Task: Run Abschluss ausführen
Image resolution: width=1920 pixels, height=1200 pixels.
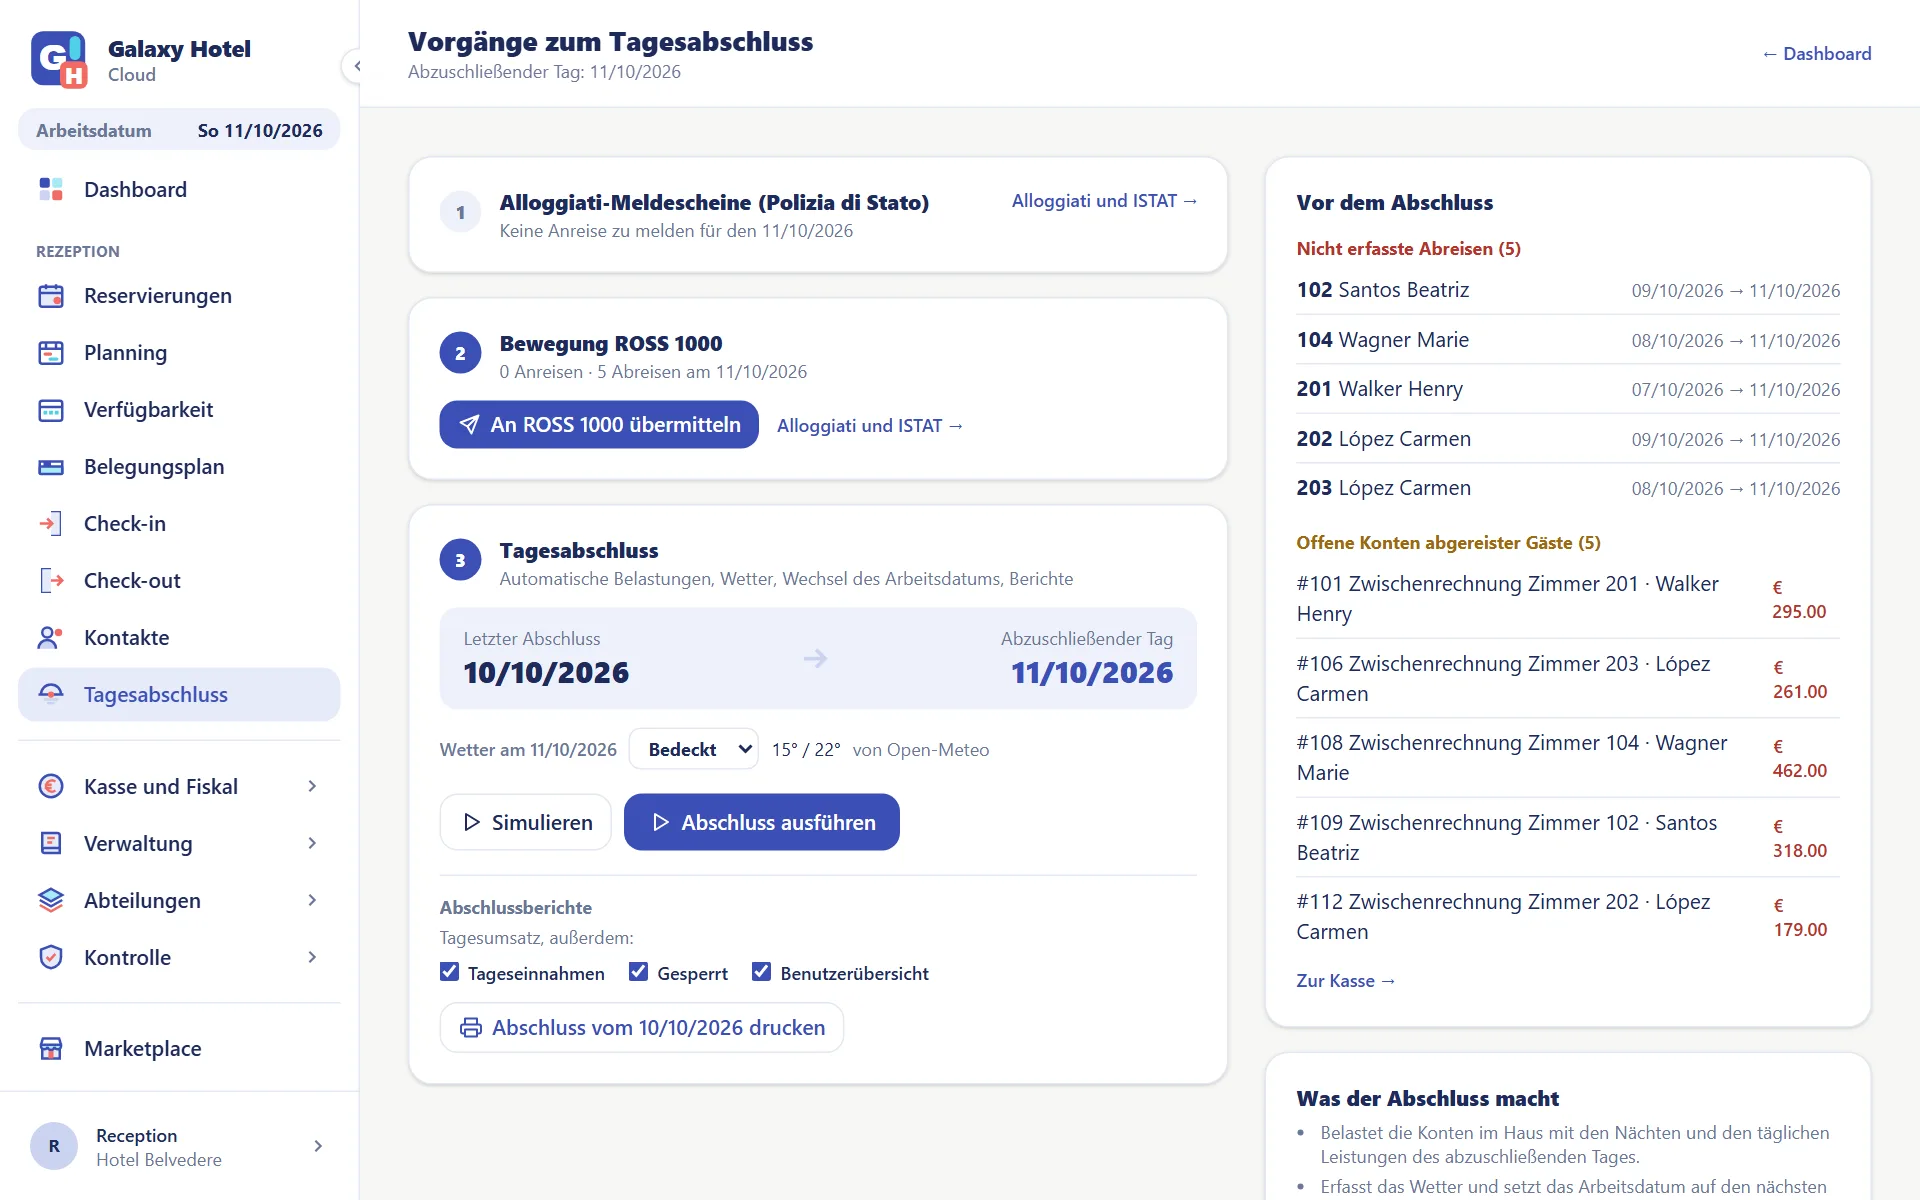Action: click(762, 822)
